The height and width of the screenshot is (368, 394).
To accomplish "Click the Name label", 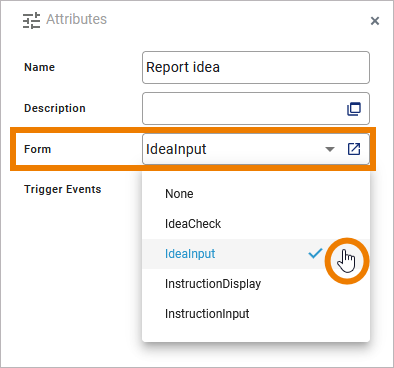I will click(39, 67).
